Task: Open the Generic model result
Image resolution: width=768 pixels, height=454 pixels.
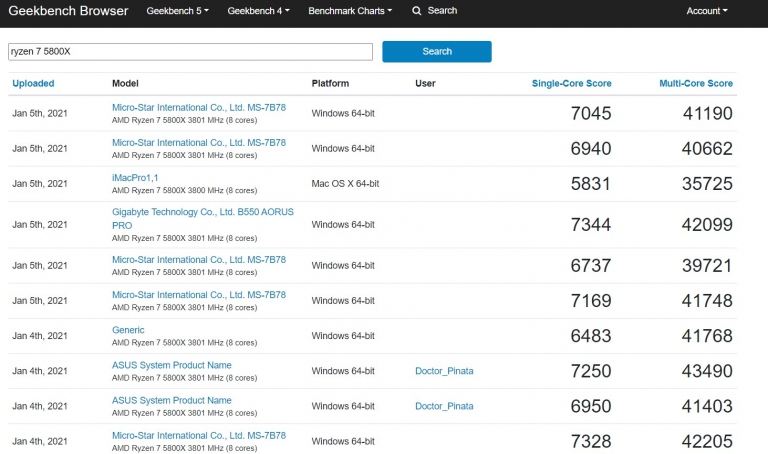Action: click(x=128, y=330)
